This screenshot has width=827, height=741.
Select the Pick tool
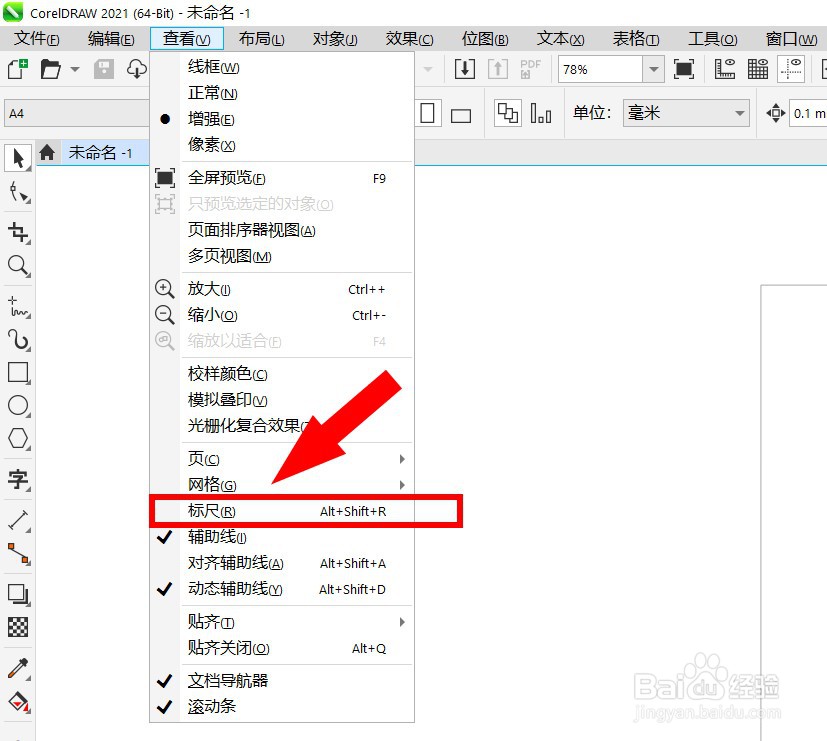pos(17,158)
